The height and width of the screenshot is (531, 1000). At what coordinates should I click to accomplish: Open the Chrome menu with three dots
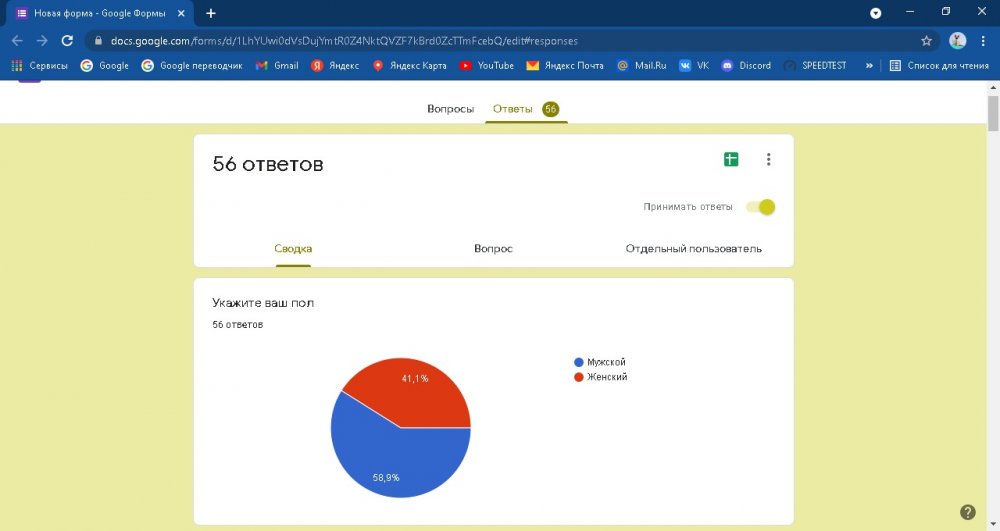(985, 41)
